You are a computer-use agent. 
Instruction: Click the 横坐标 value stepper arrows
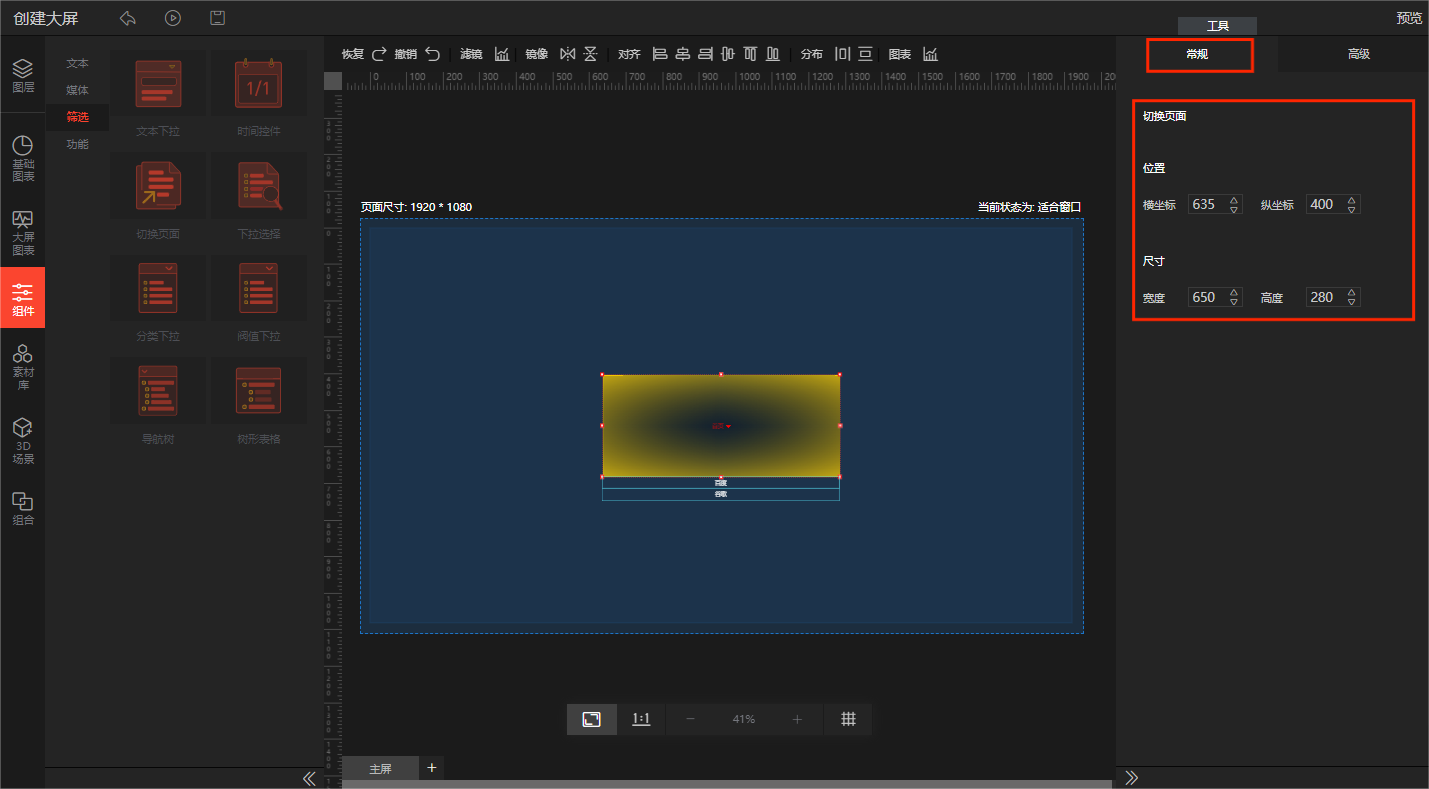click(1234, 204)
